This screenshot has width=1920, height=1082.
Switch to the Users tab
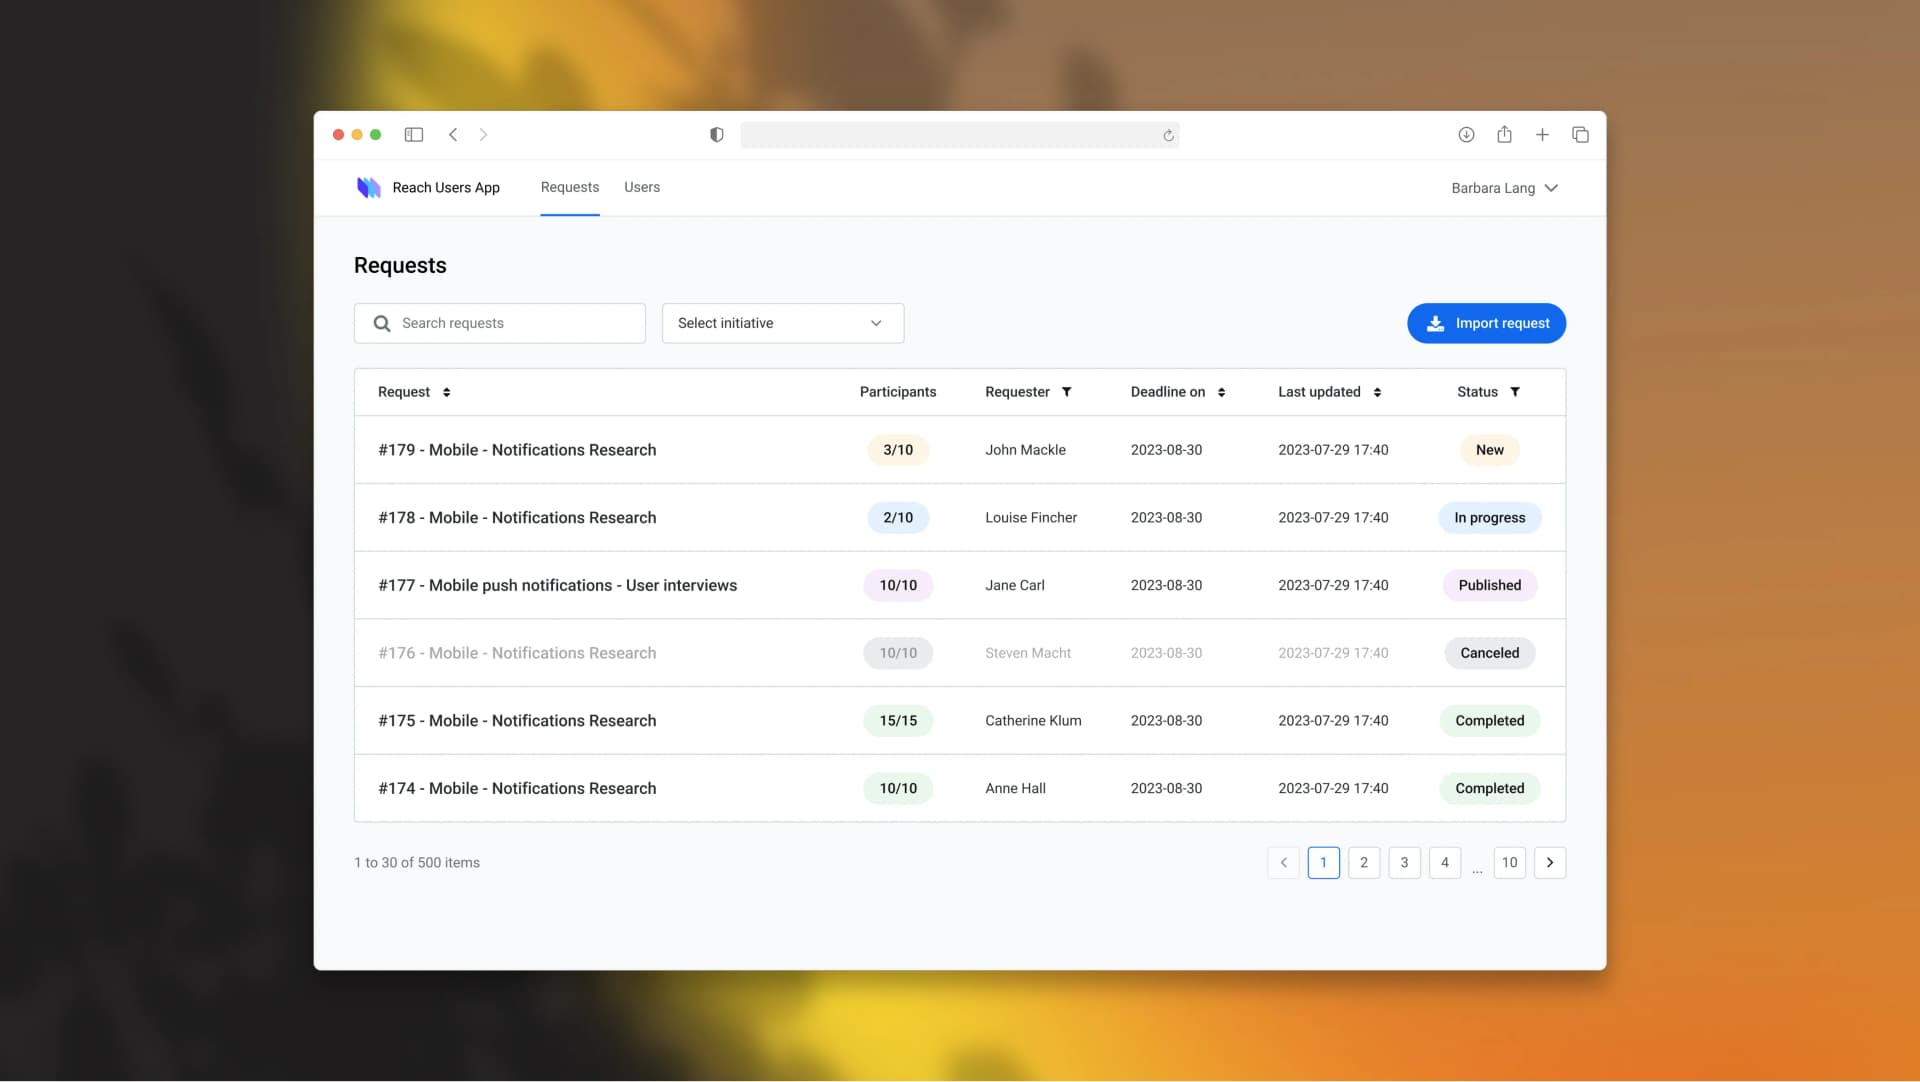tap(642, 188)
